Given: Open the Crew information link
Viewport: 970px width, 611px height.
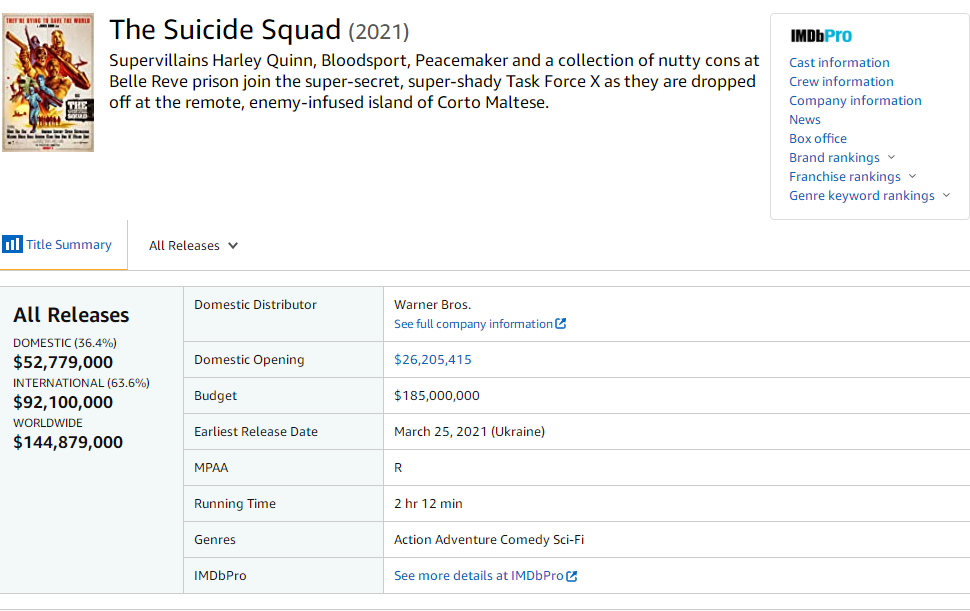Looking at the screenshot, I should click(841, 82).
